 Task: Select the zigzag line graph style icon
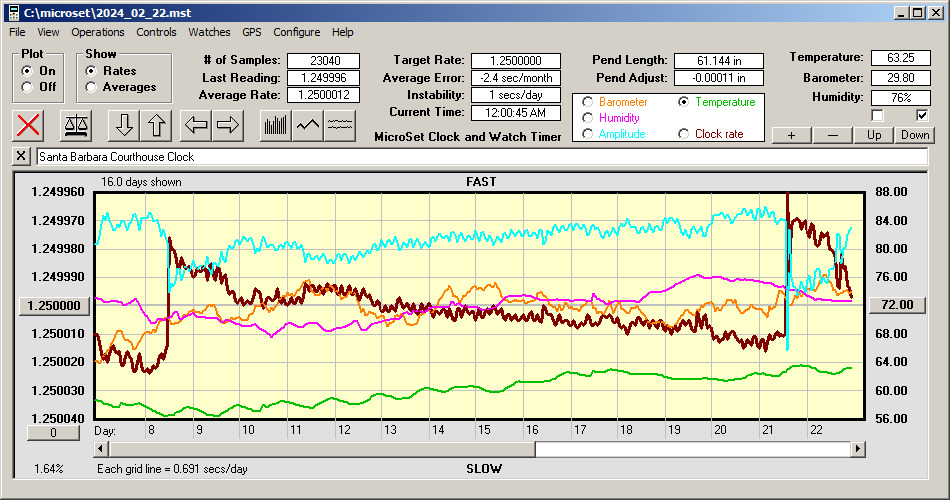point(308,125)
